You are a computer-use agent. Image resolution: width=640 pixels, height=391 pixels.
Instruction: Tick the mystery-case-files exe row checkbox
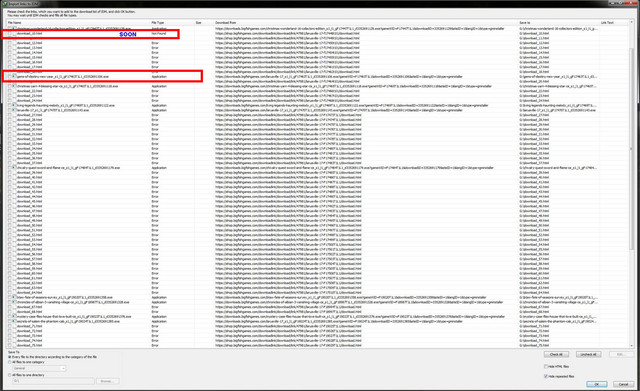pyautogui.click(x=10, y=316)
